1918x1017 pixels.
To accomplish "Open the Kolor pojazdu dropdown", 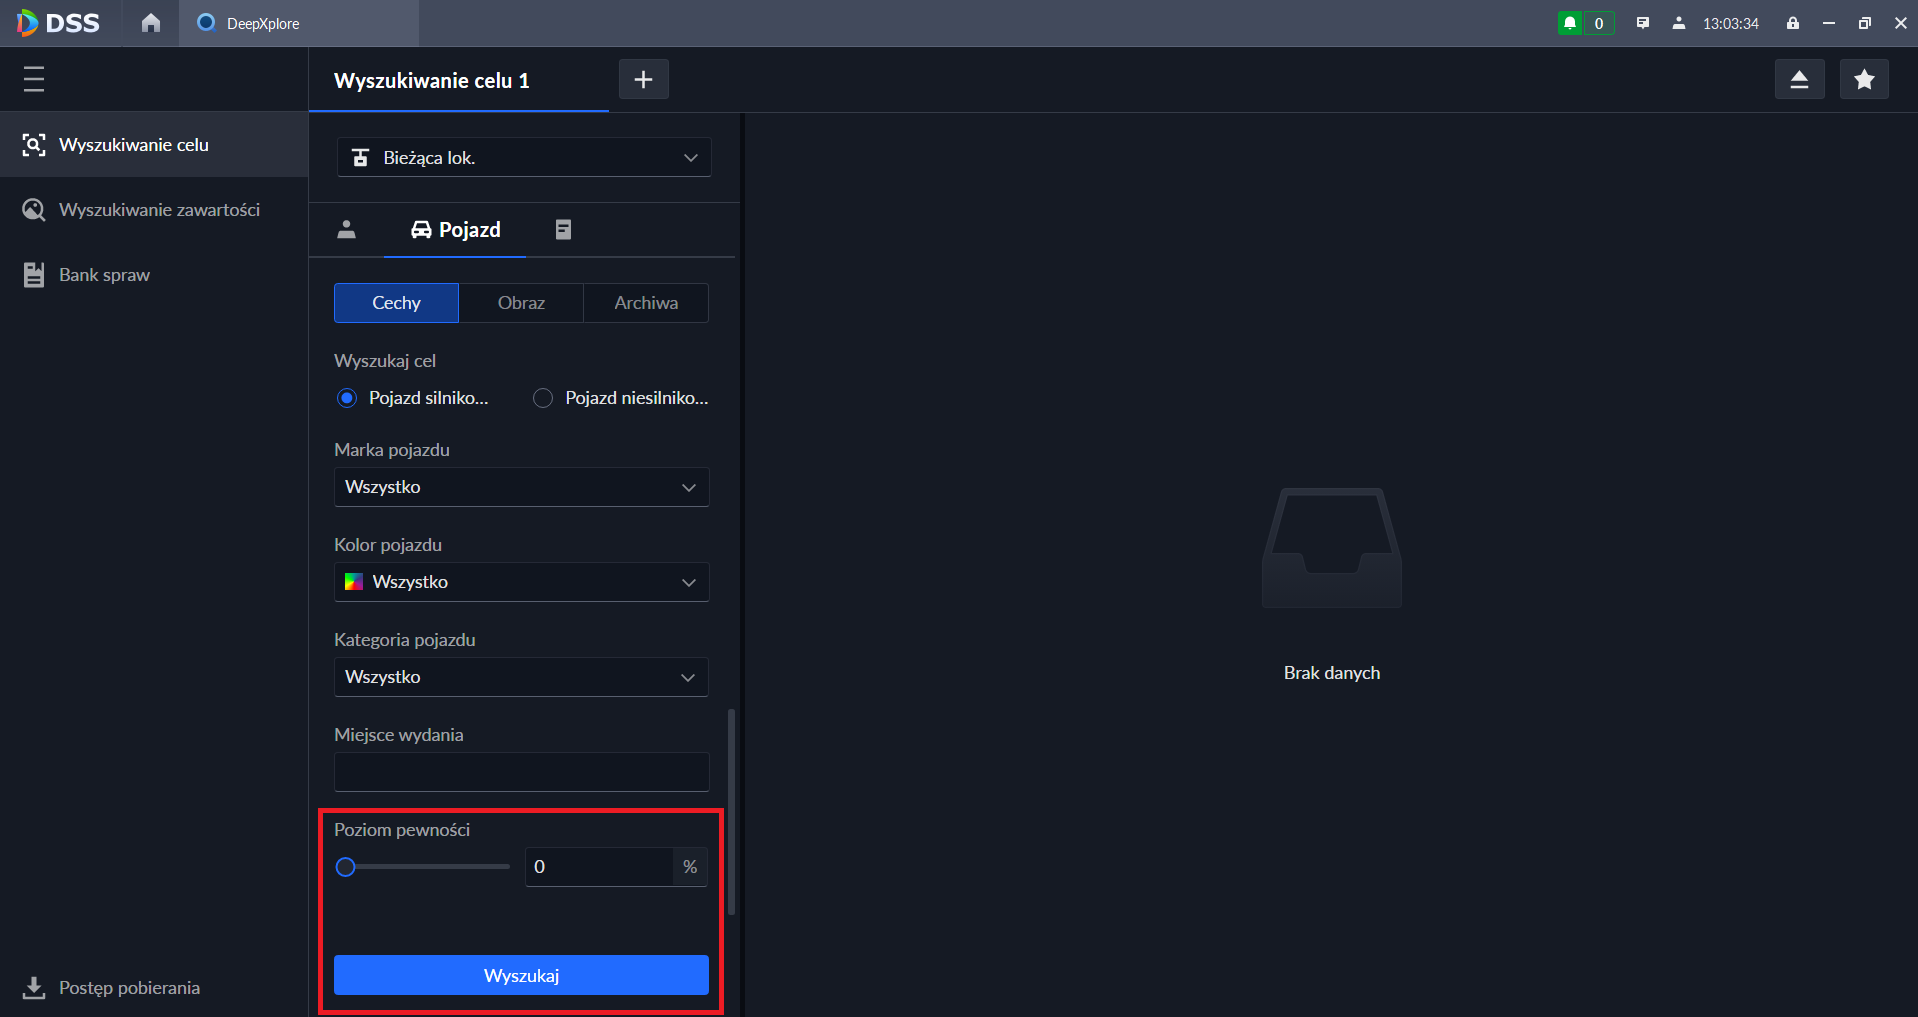I will pyautogui.click(x=521, y=582).
